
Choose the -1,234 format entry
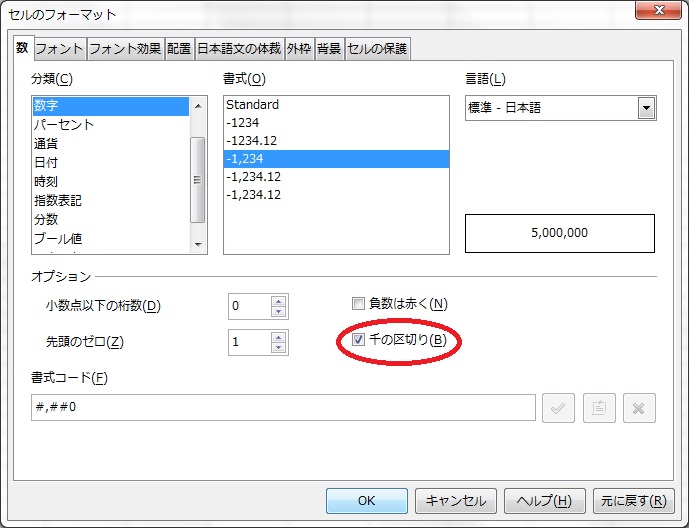coord(336,159)
